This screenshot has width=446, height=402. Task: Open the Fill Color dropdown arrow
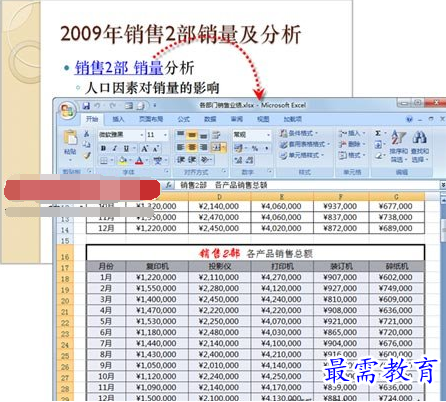pos(129,161)
